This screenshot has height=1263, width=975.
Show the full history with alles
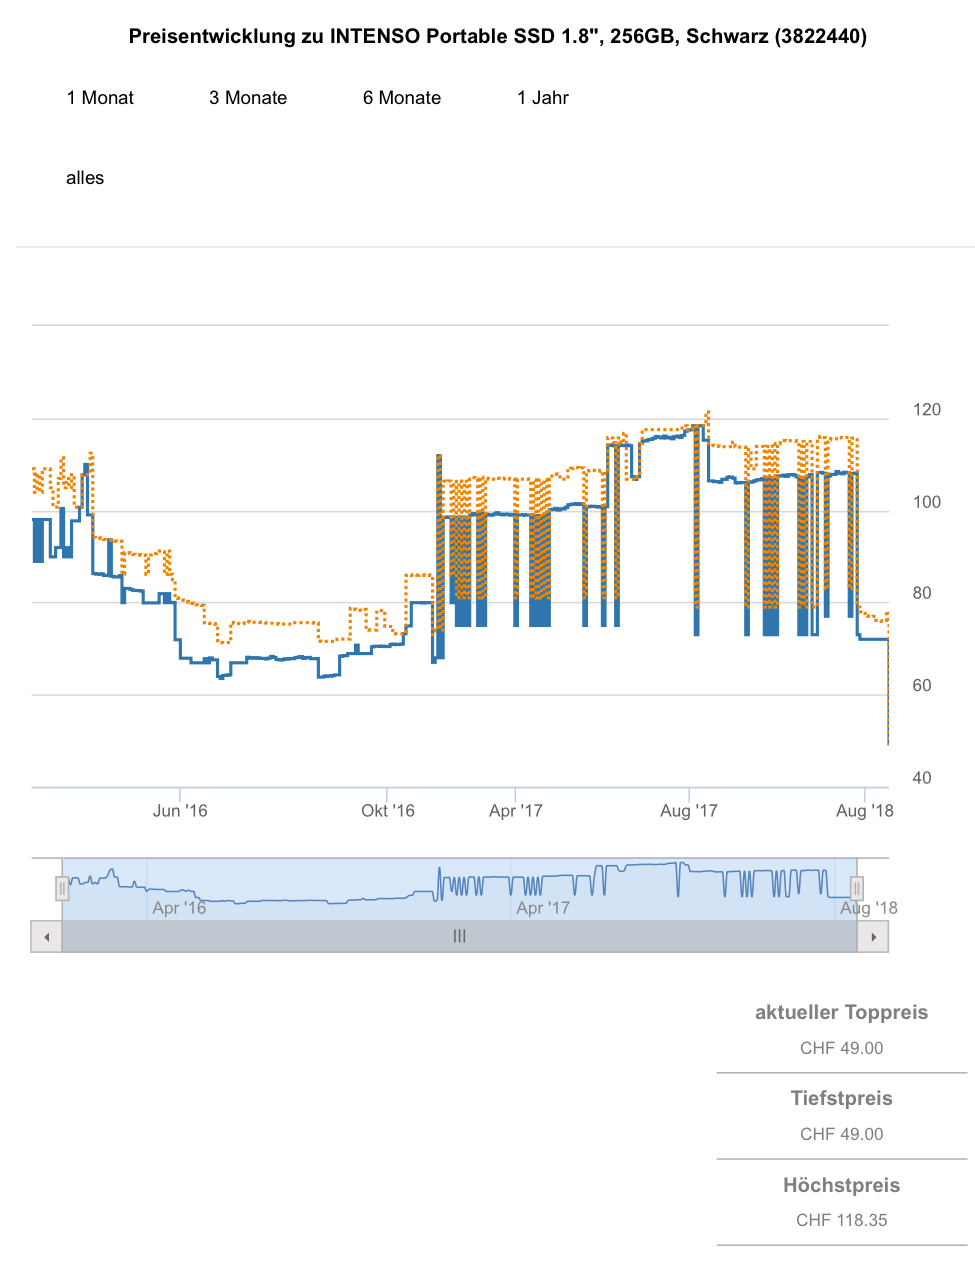[x=85, y=178]
